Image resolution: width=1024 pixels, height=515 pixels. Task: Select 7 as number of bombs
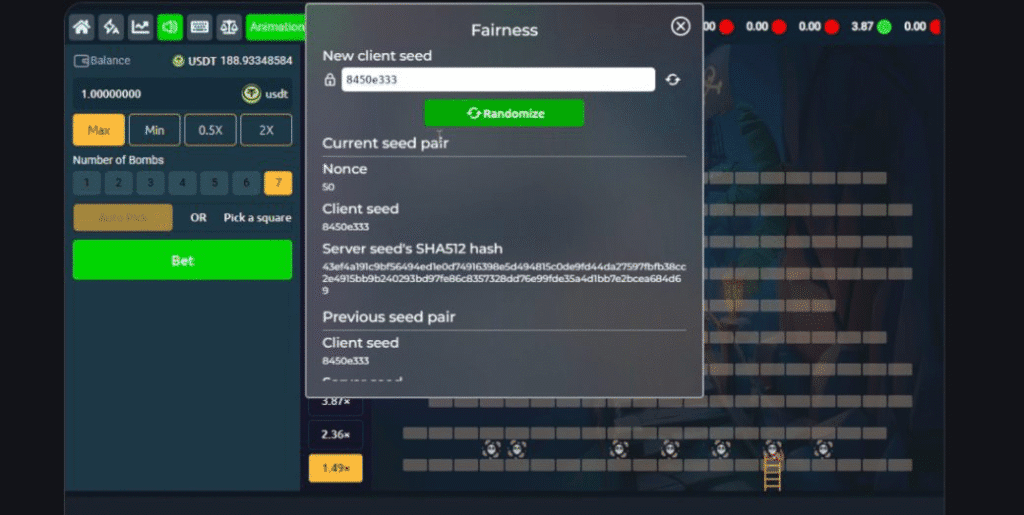pos(277,183)
